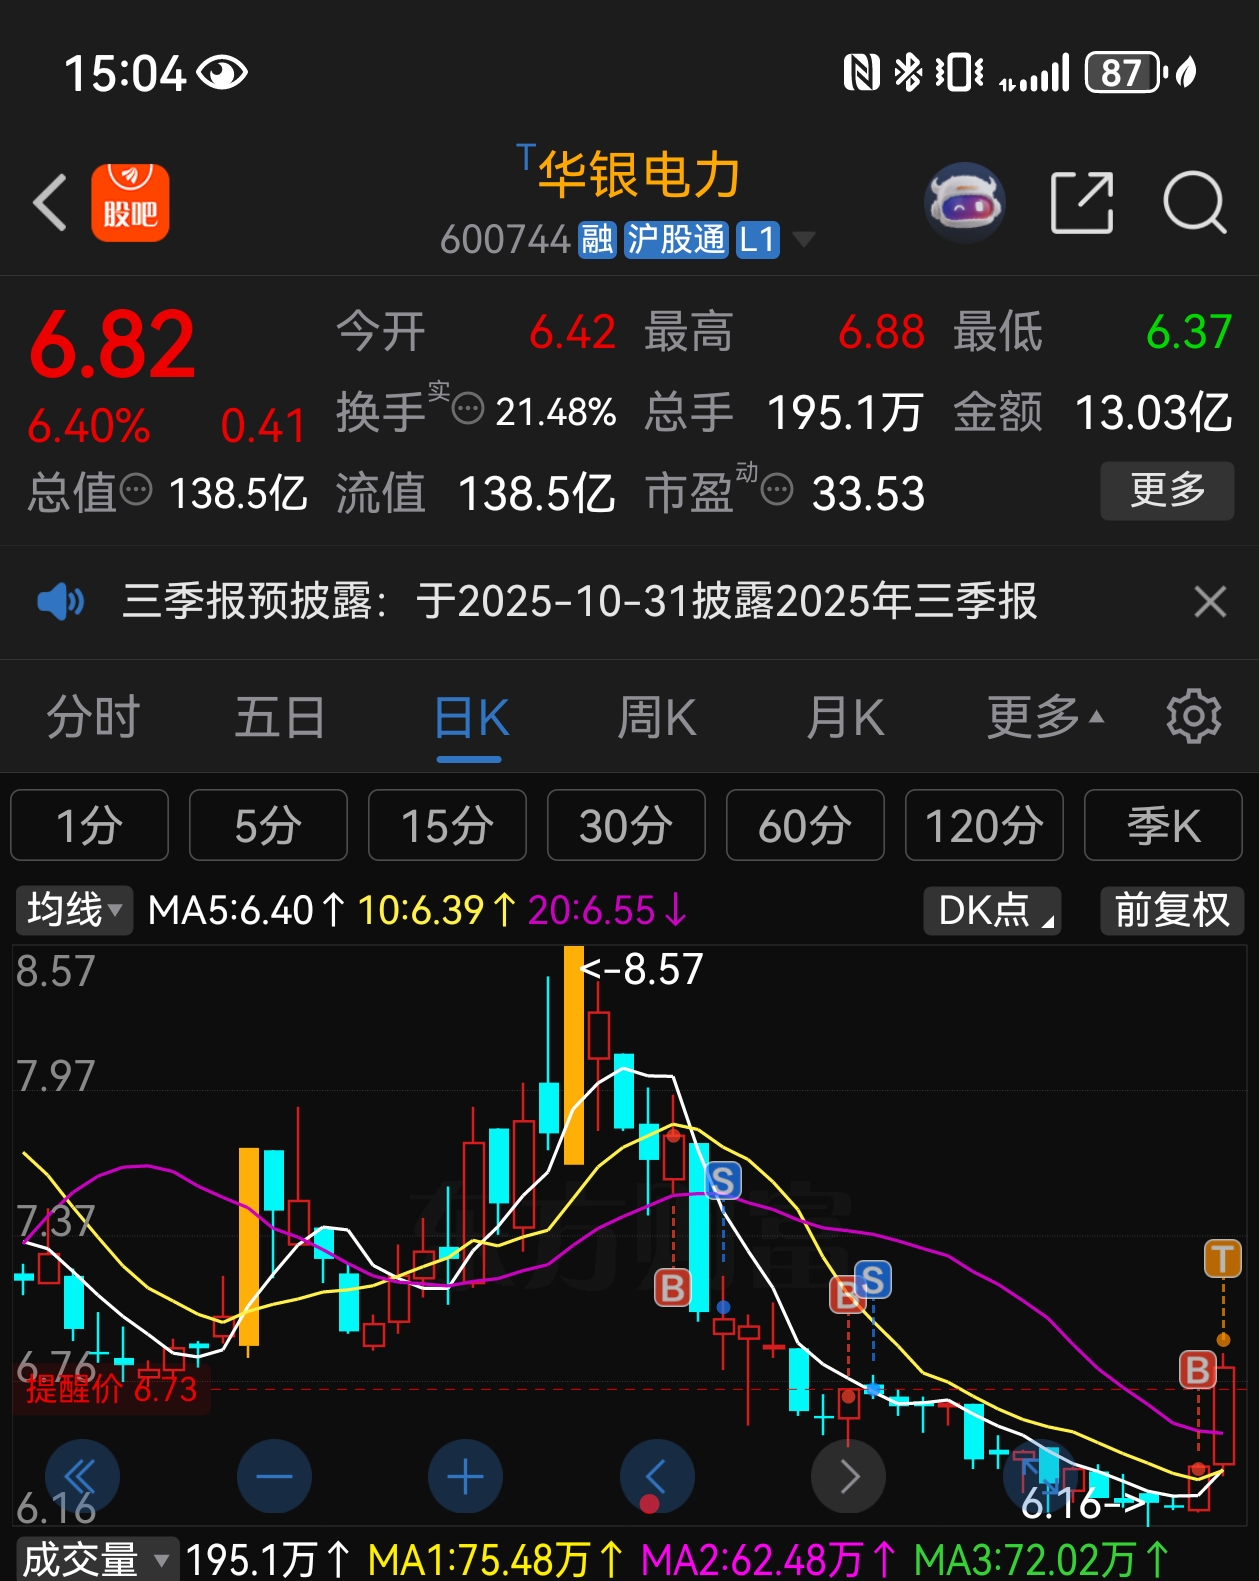
Task: Open 三季报预披露 announcement text
Action: point(579,602)
